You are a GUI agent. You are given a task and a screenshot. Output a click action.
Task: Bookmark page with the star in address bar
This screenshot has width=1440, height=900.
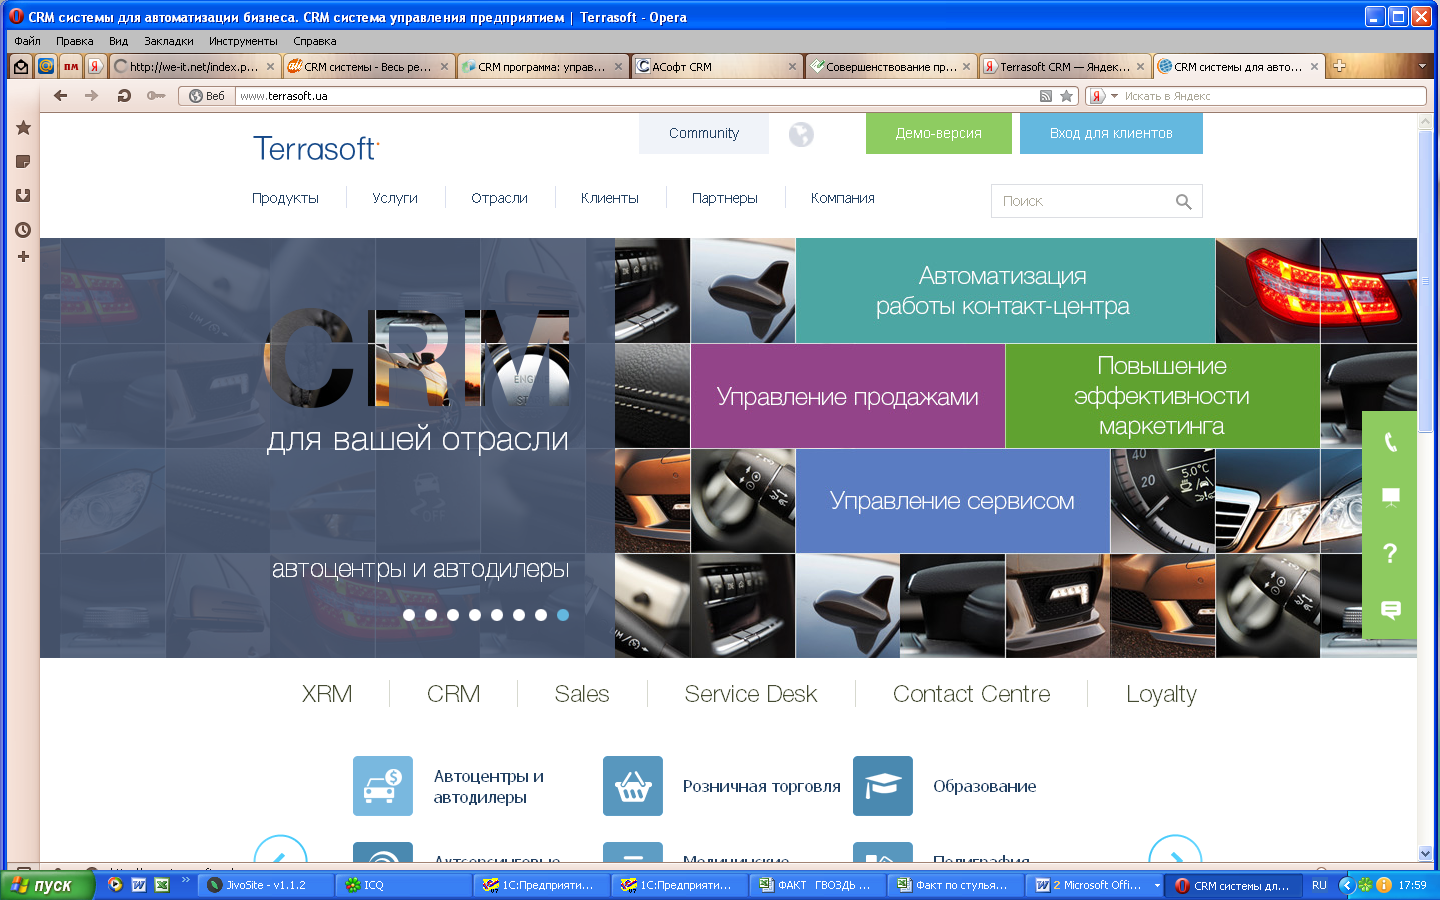click(x=1067, y=96)
